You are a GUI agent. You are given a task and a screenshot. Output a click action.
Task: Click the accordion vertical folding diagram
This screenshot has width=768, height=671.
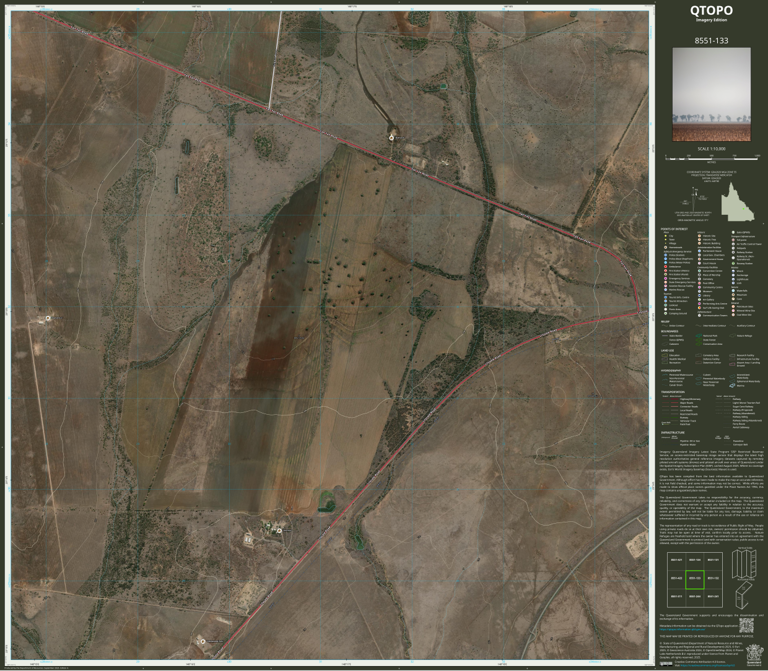(744, 564)
